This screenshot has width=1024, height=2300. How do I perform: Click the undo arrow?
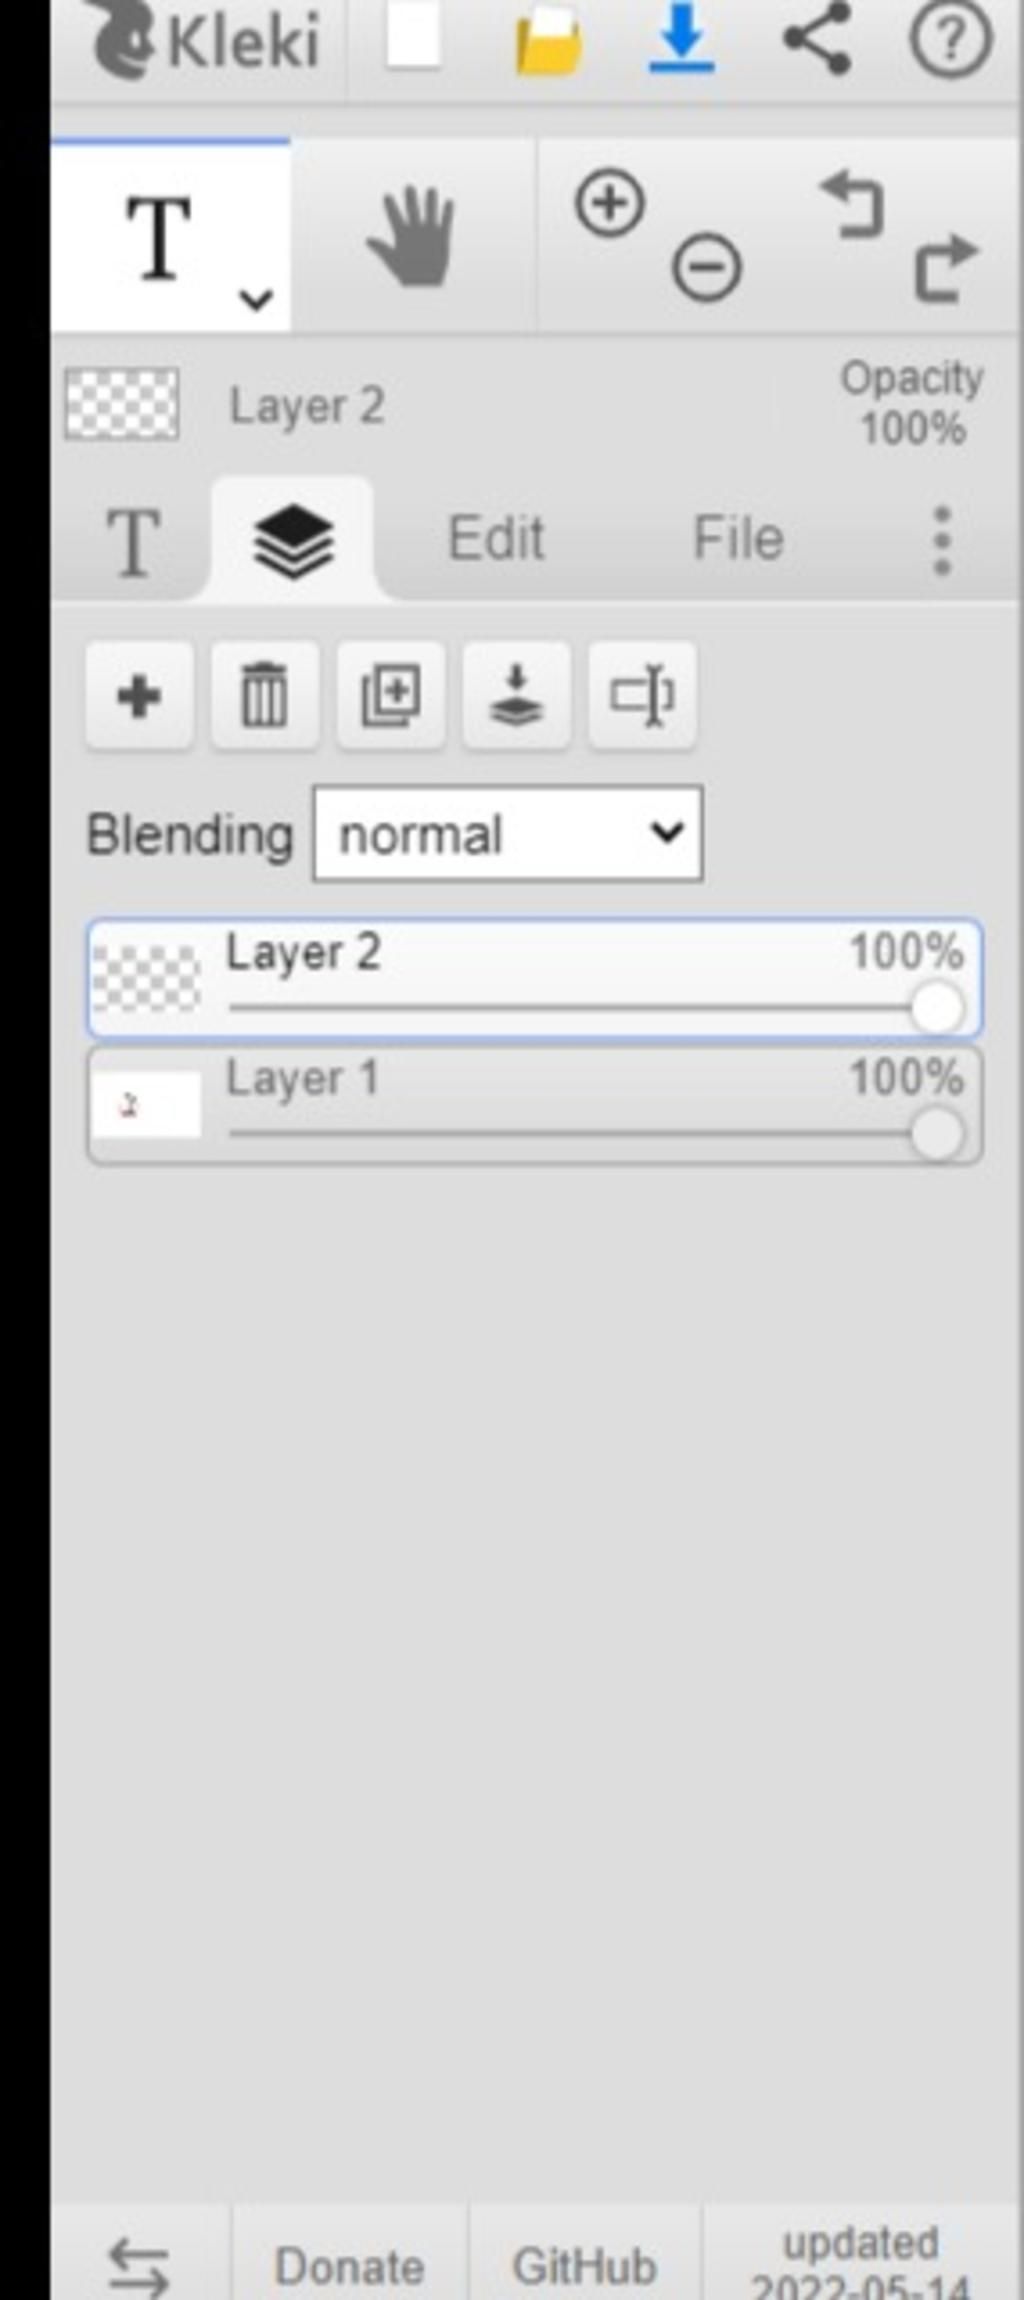[x=851, y=204]
